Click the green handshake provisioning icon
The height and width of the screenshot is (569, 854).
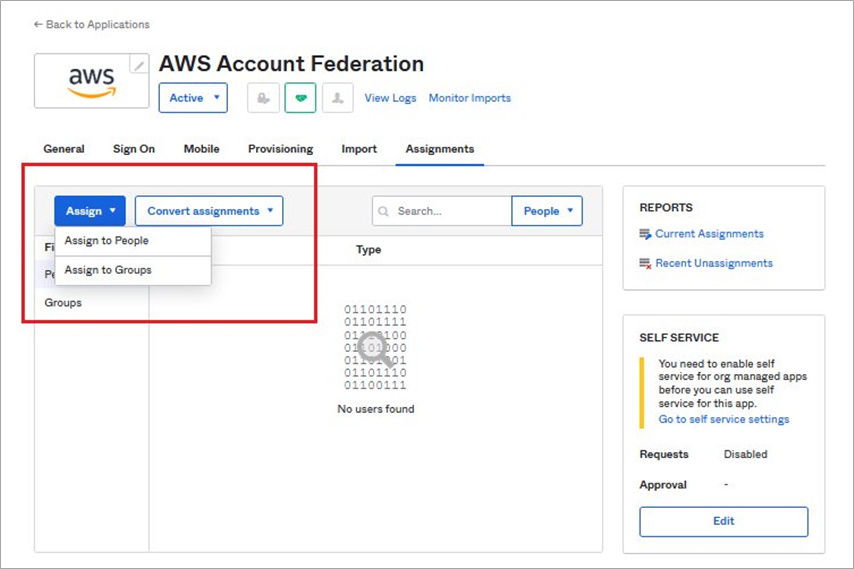coord(301,98)
